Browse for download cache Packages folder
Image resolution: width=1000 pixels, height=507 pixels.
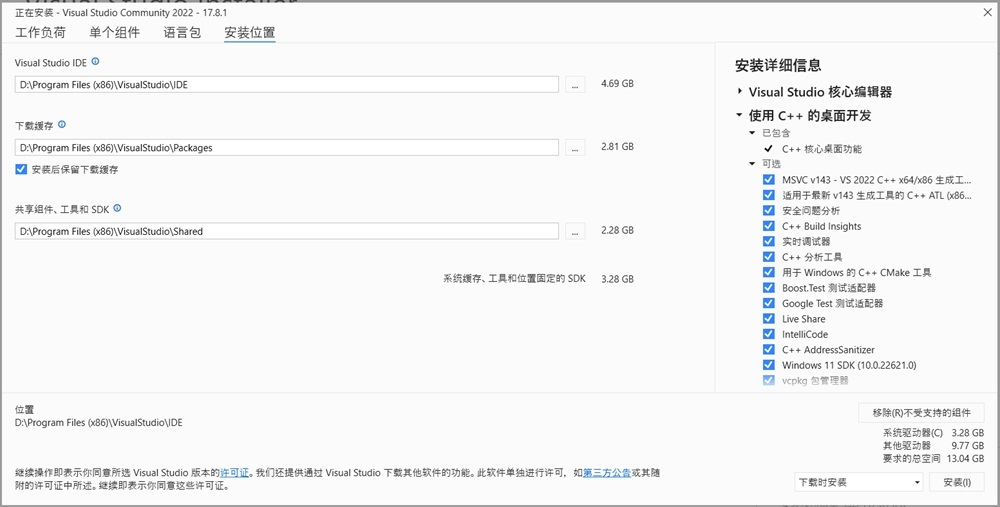pos(575,147)
